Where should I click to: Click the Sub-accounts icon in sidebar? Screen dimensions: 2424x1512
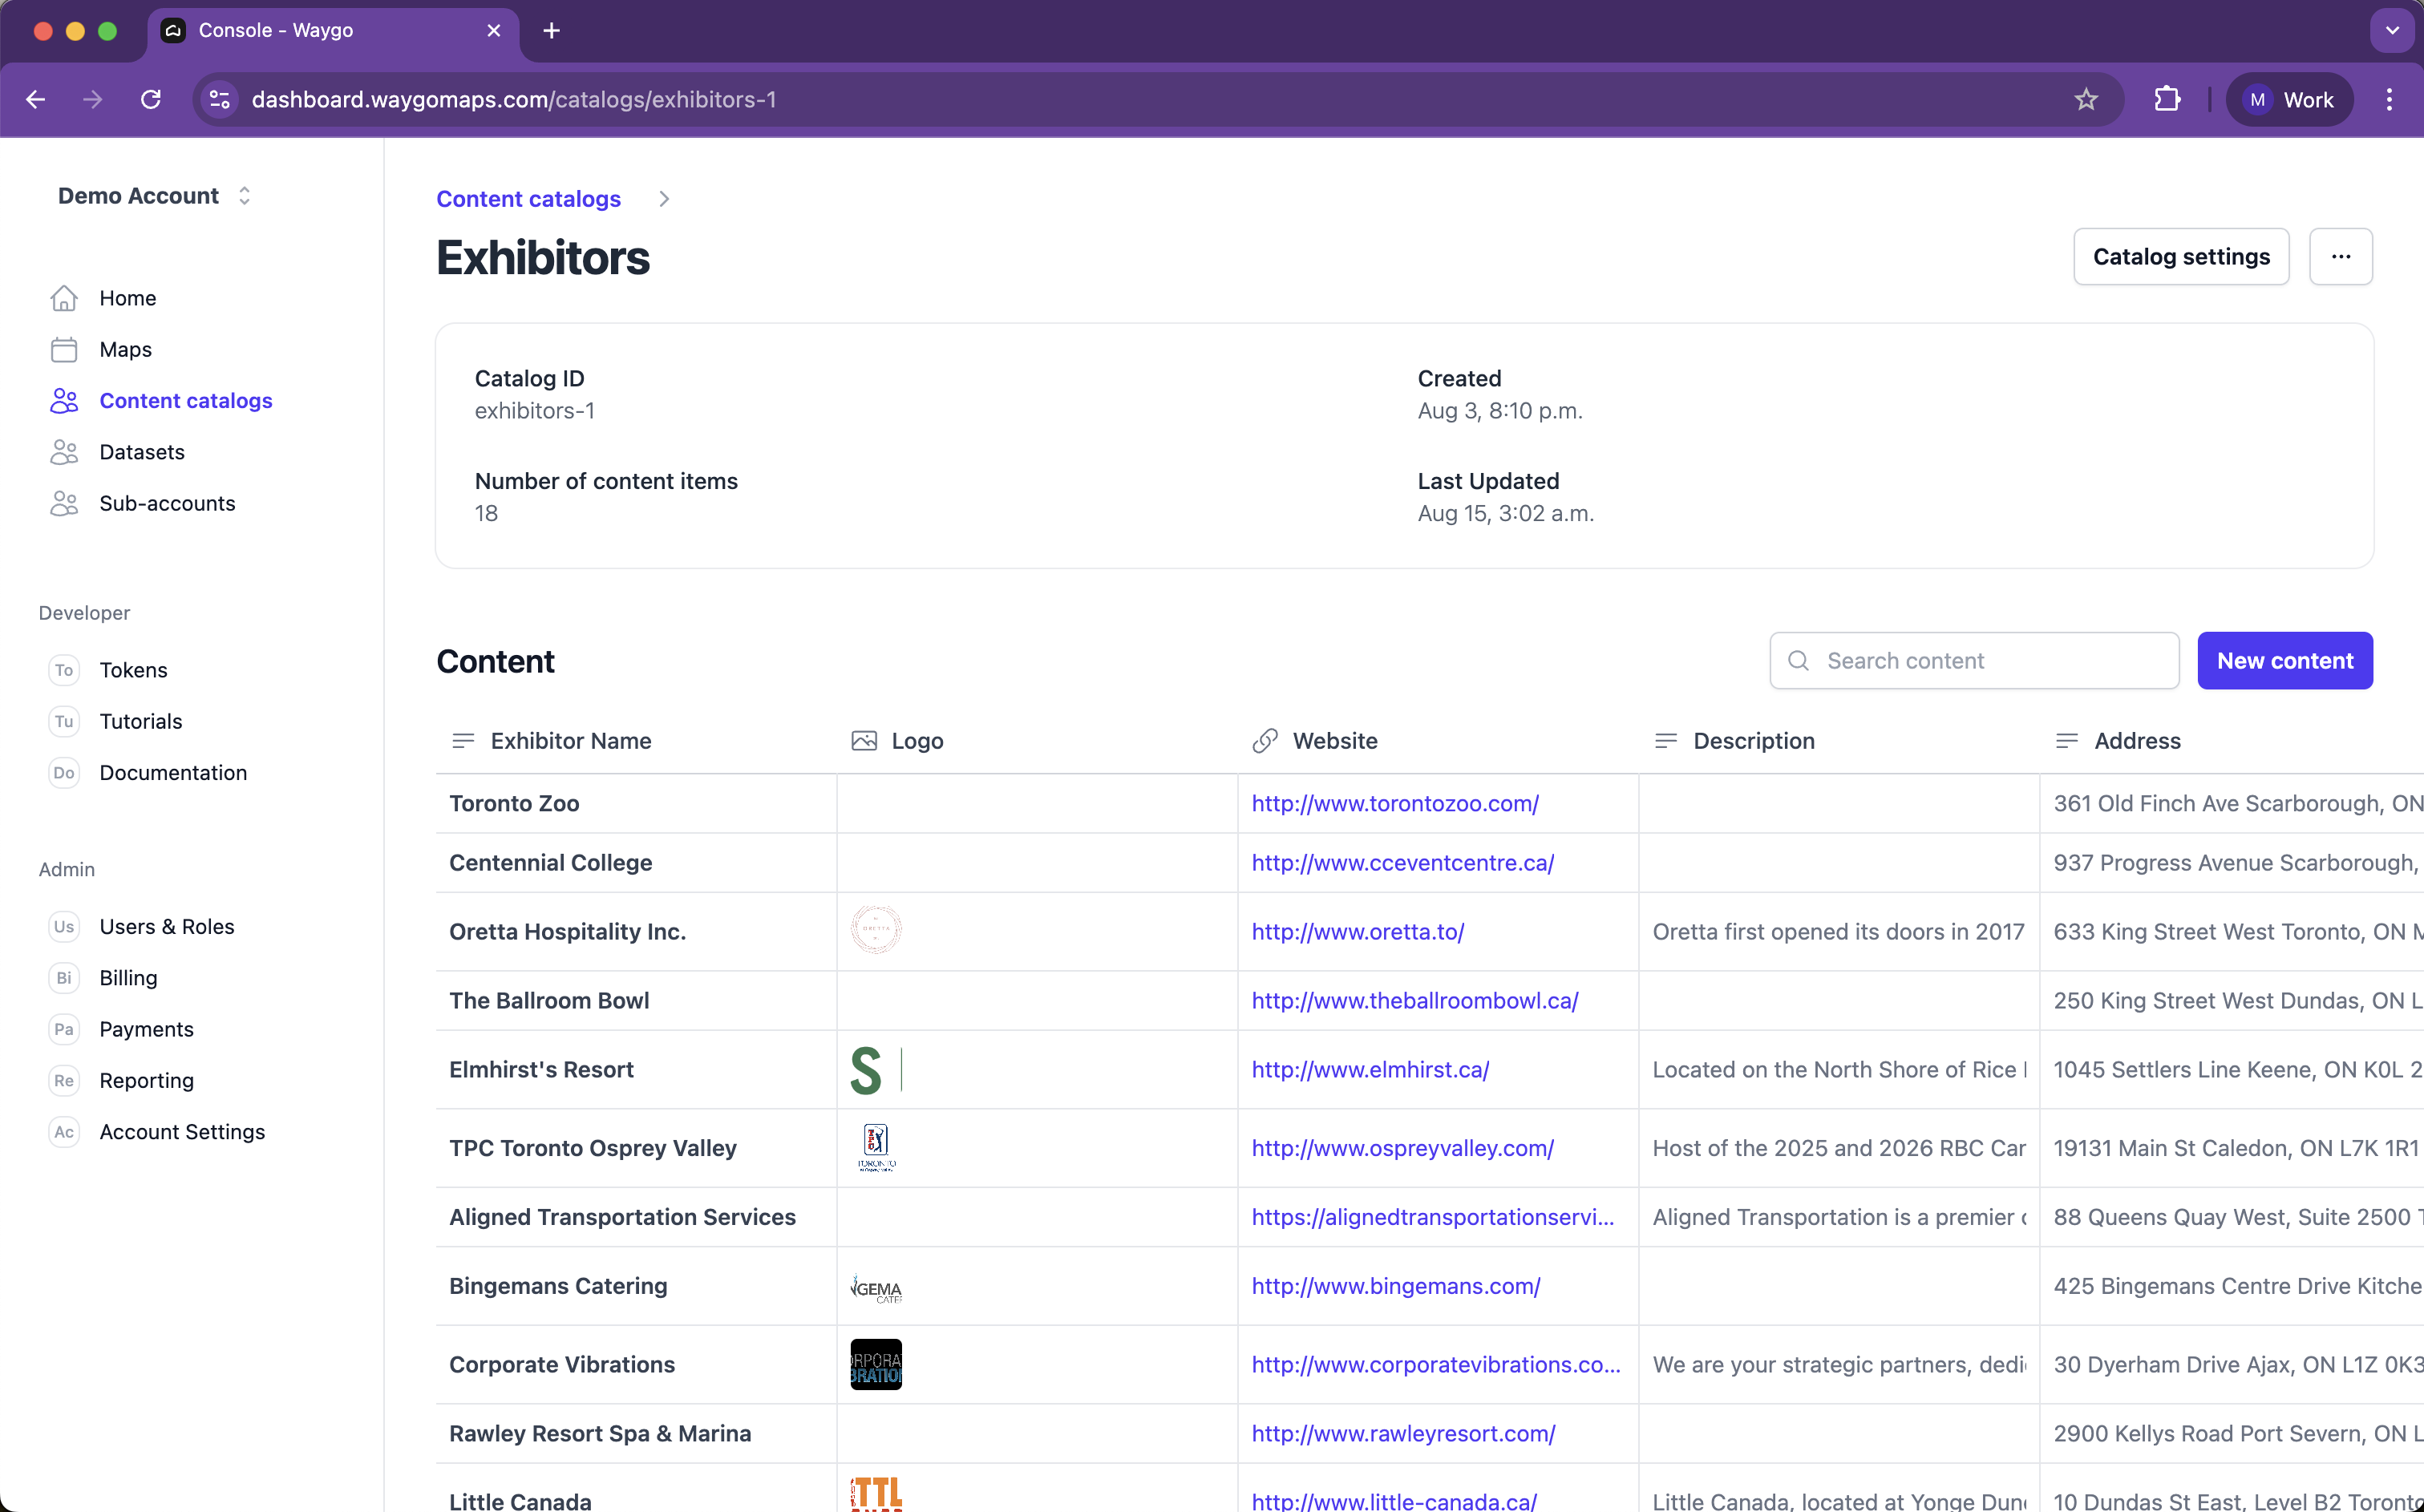pyautogui.click(x=64, y=503)
